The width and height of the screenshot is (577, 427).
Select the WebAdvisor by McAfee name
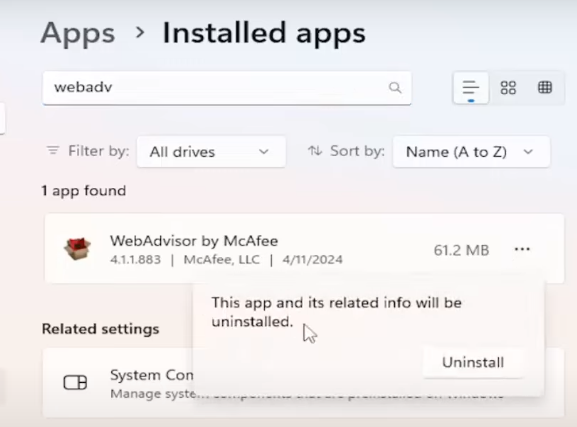coord(194,241)
